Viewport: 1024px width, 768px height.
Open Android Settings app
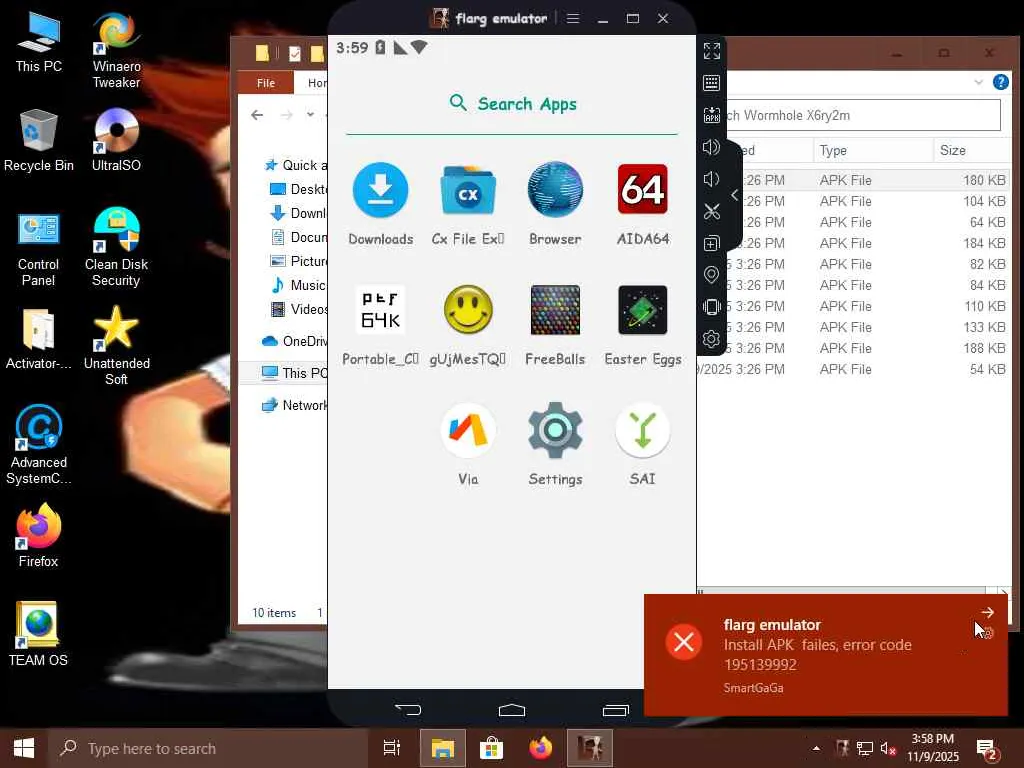tap(555, 430)
